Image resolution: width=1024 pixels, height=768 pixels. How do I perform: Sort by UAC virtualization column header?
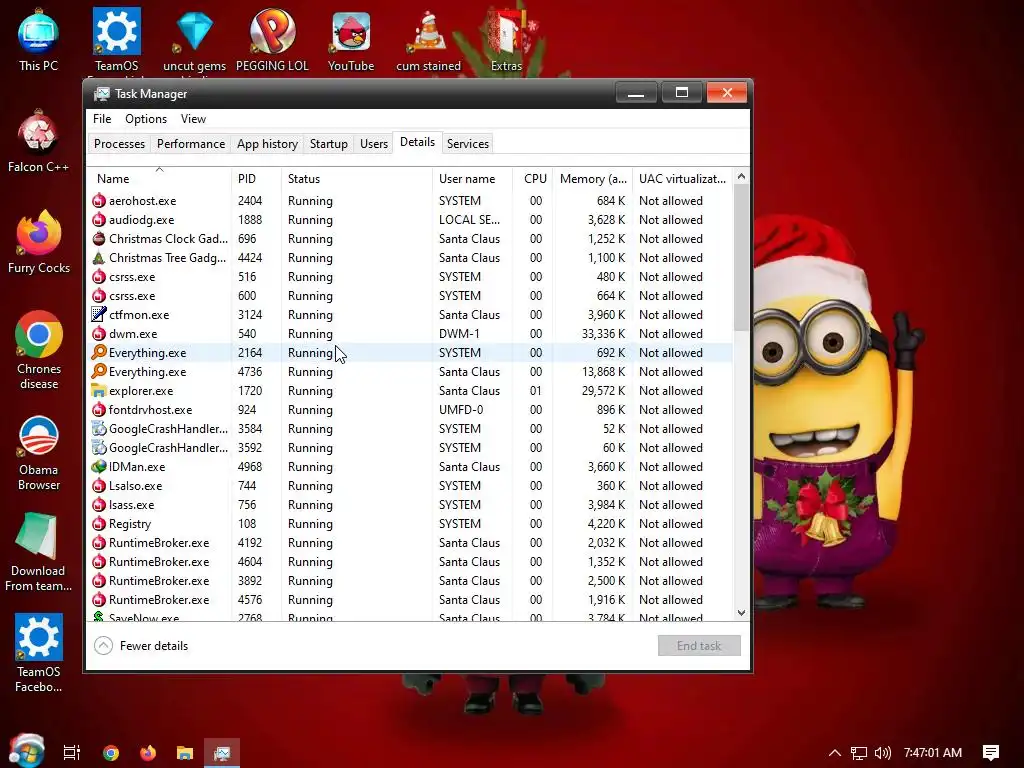(682, 179)
